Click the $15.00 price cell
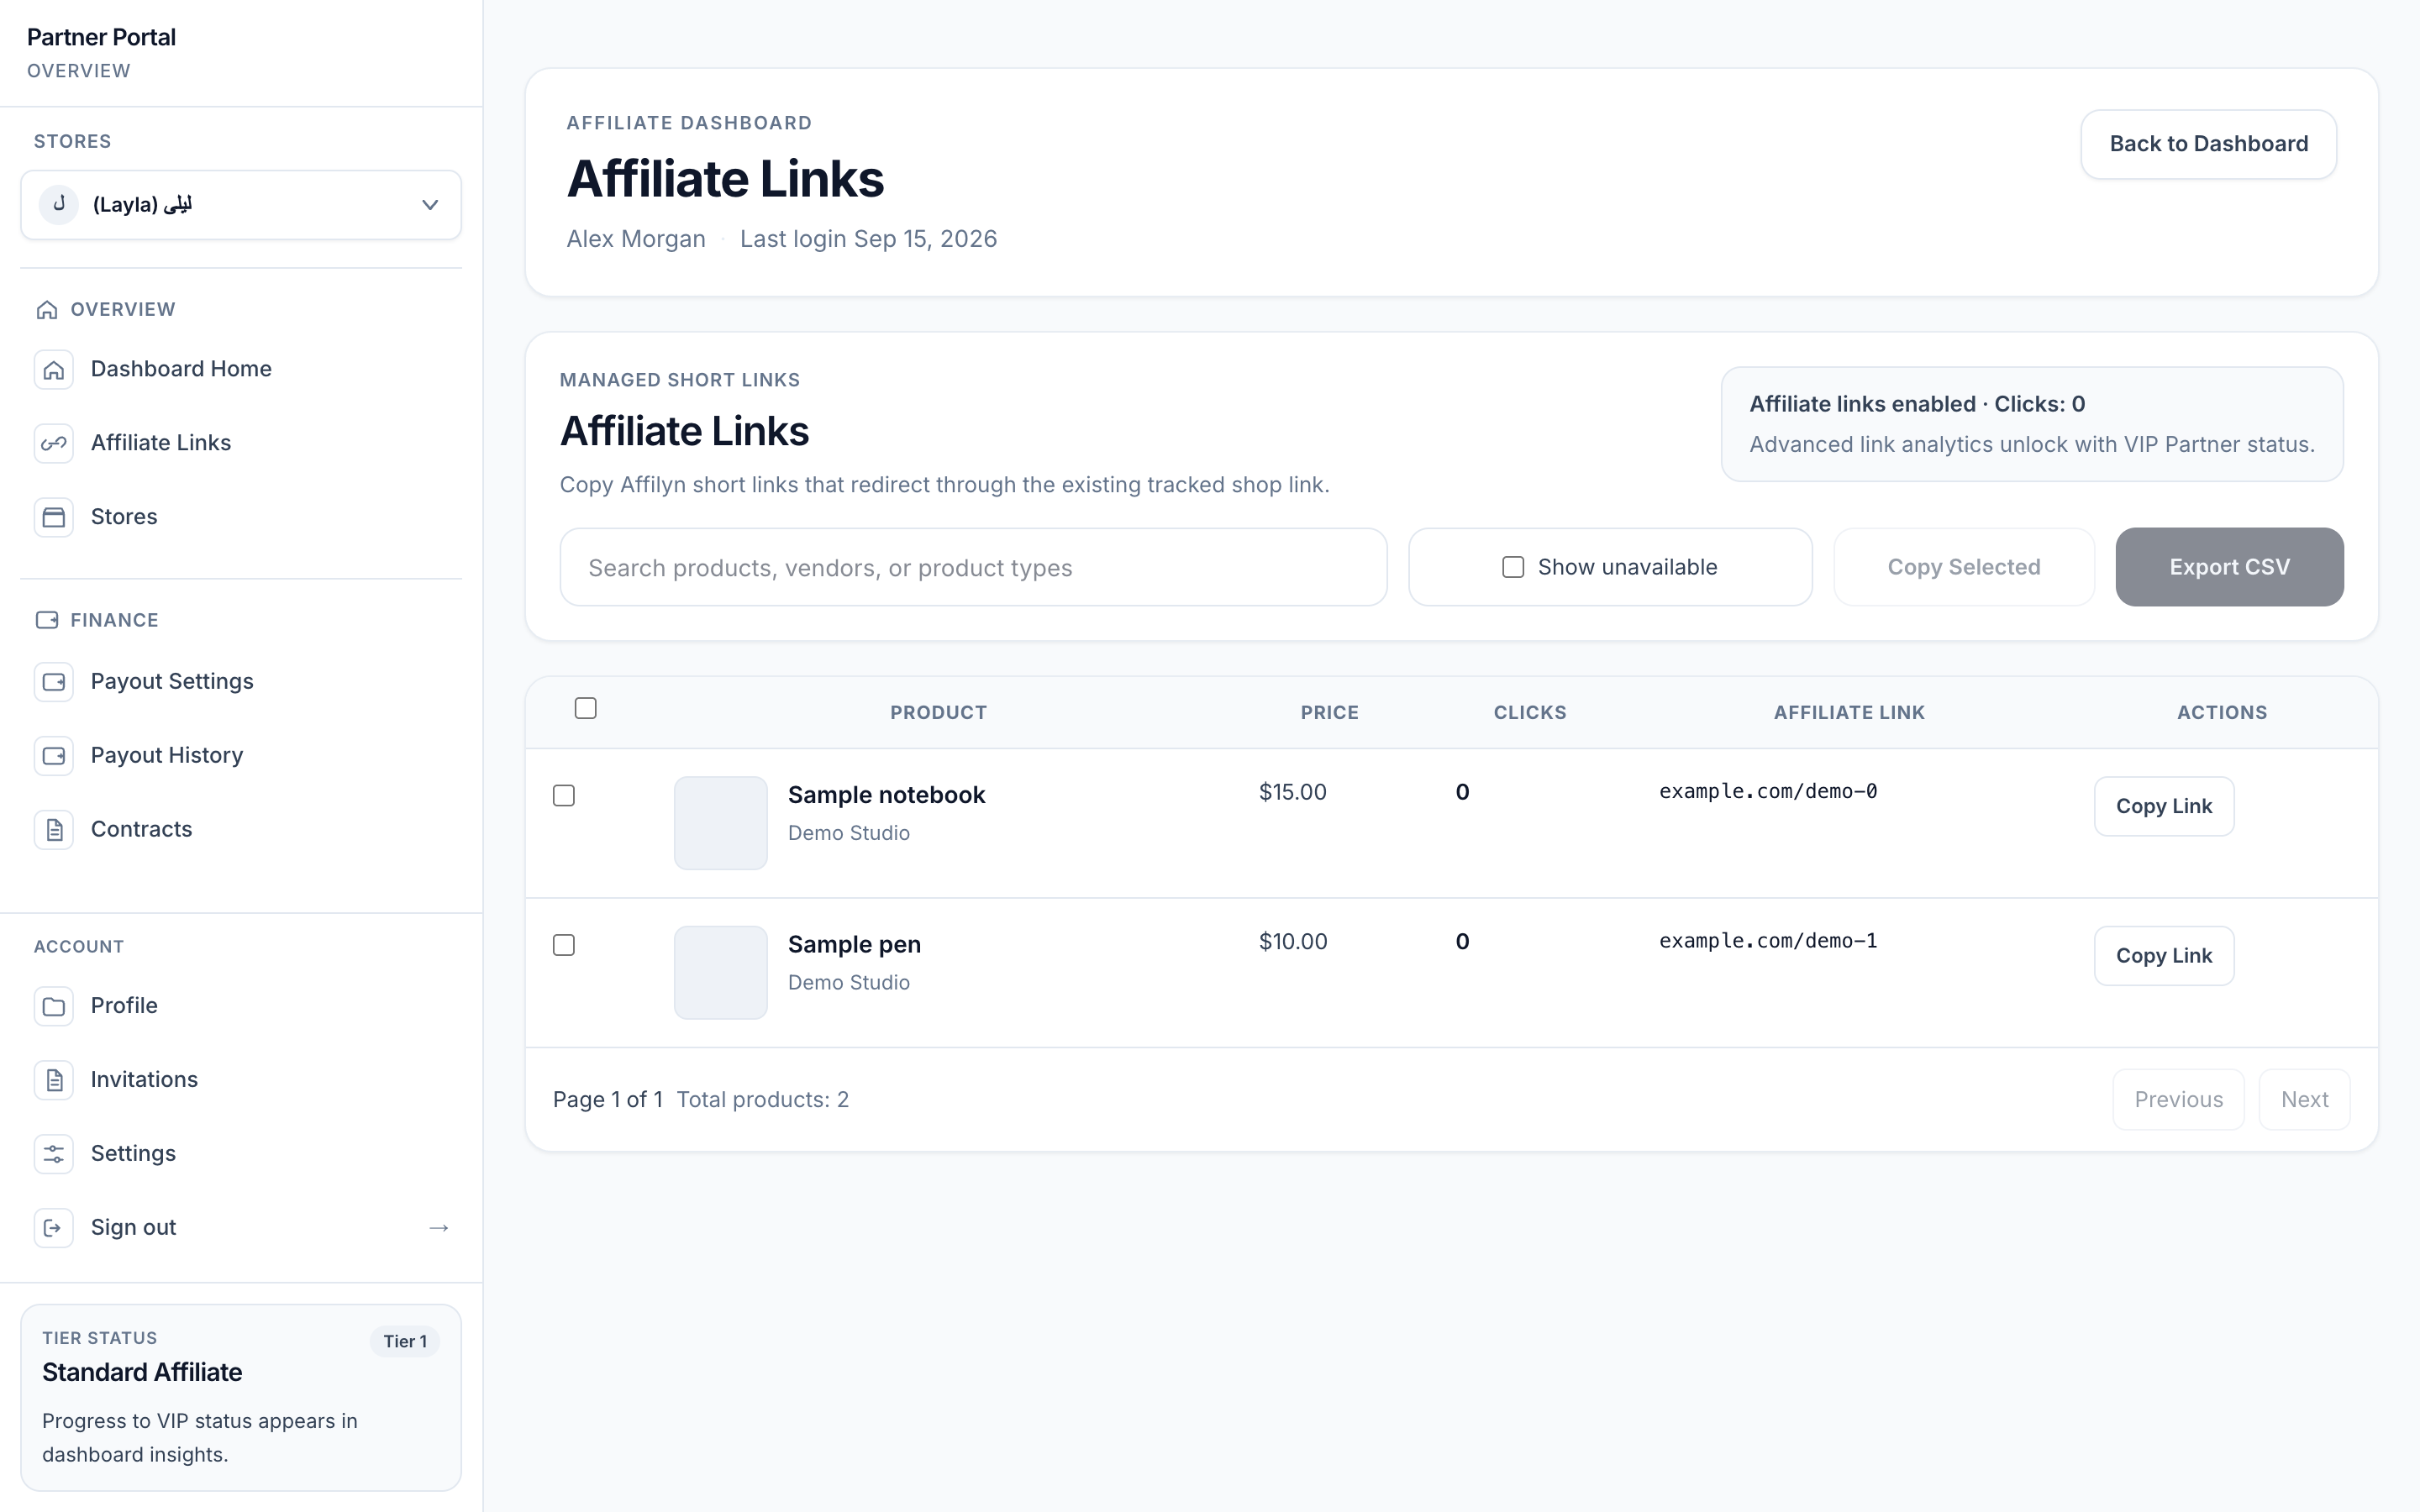Screen dimensions: 2420x1512 [1292, 792]
